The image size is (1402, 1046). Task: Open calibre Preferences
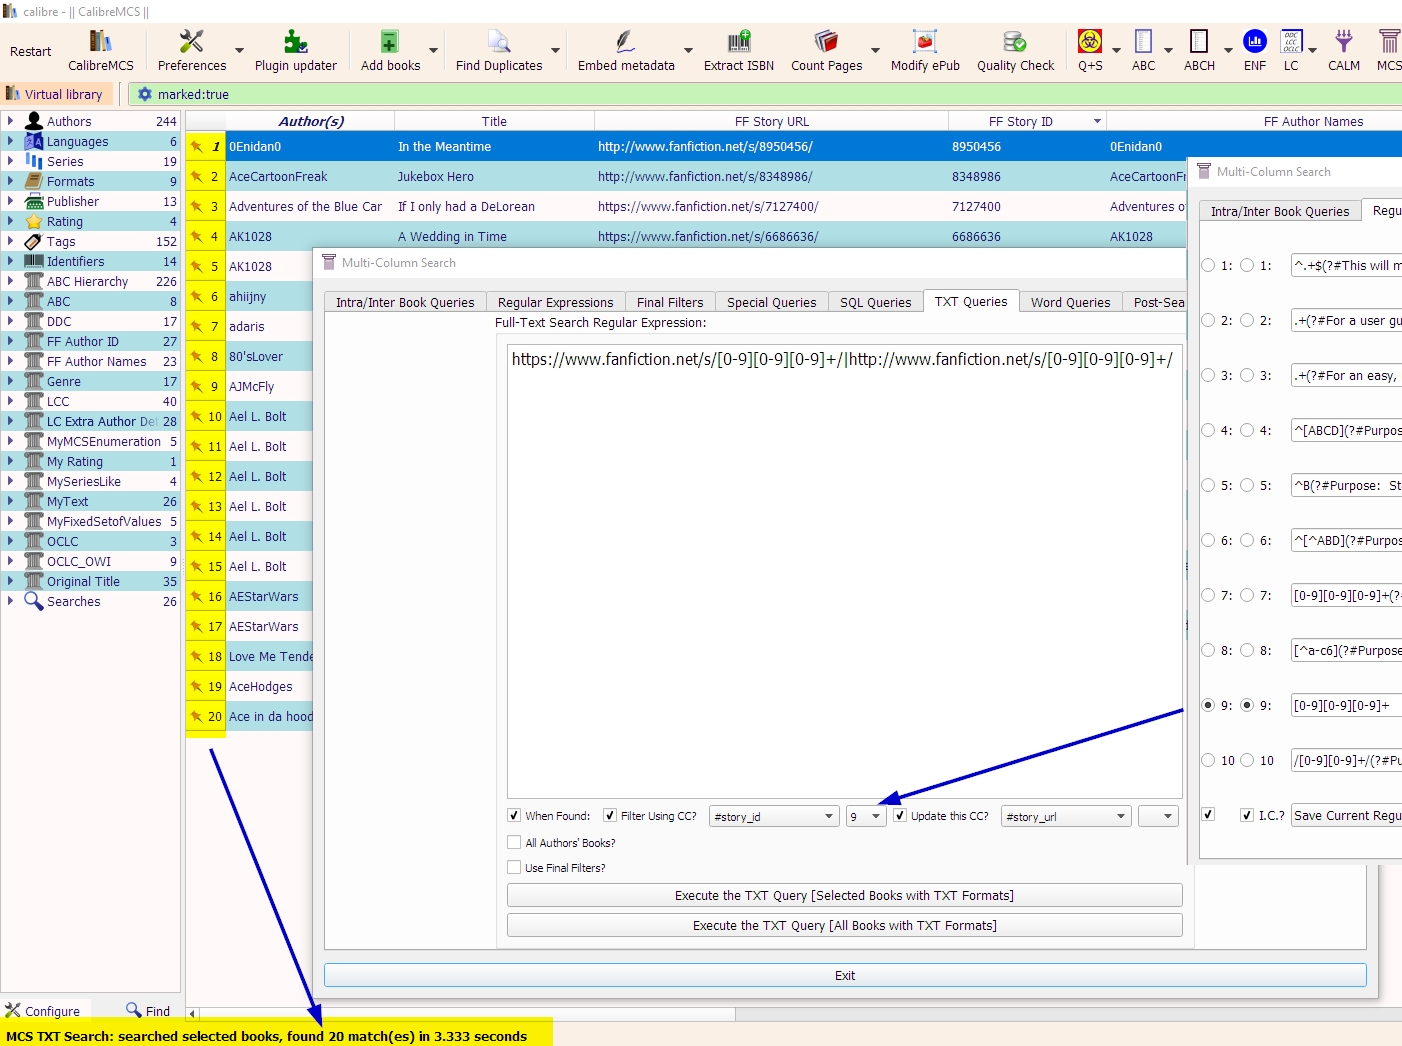192,50
